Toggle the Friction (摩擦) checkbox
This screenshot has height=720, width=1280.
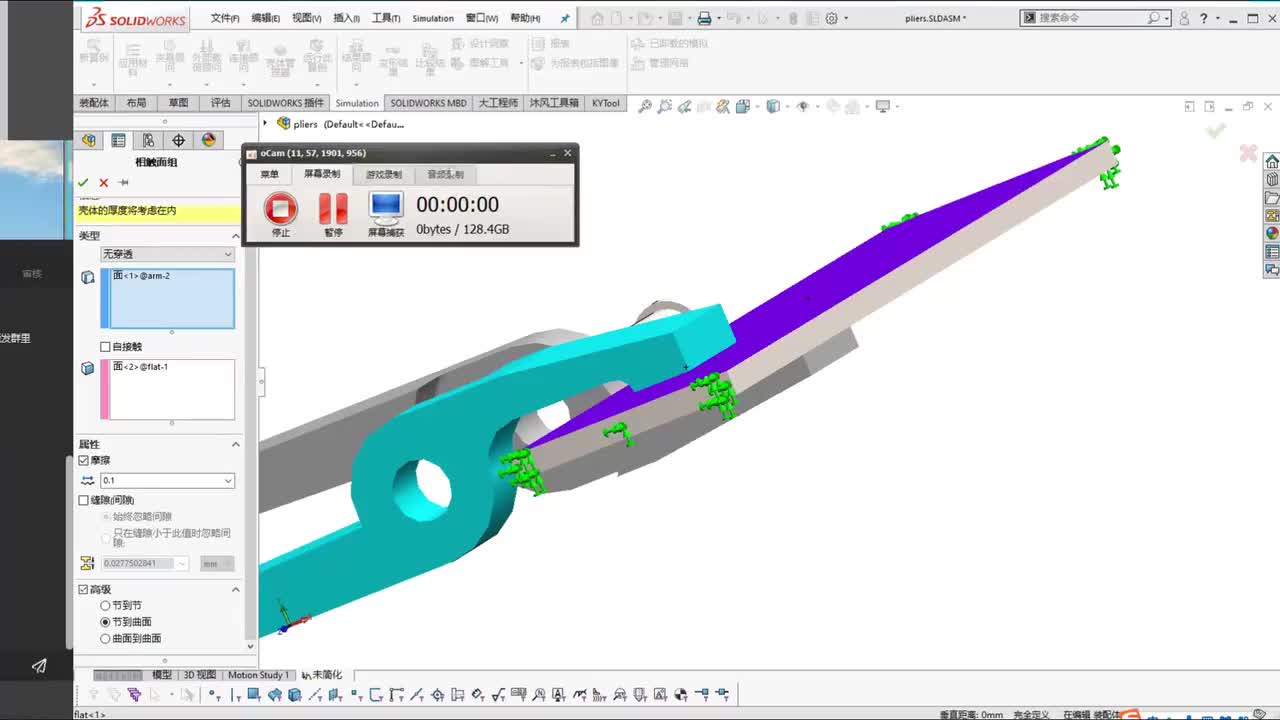[84, 460]
